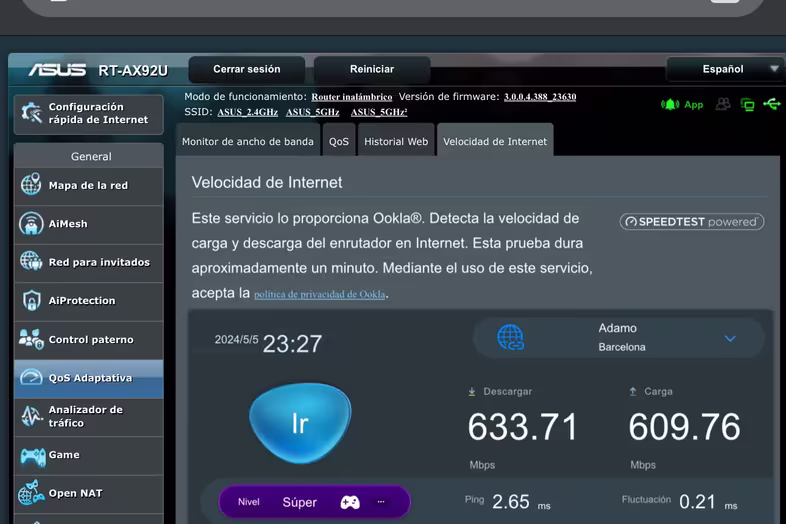Click the gamepad icon in Nivel Súper bar
Viewport: 786px width, 524px height.
pyautogui.click(x=350, y=501)
